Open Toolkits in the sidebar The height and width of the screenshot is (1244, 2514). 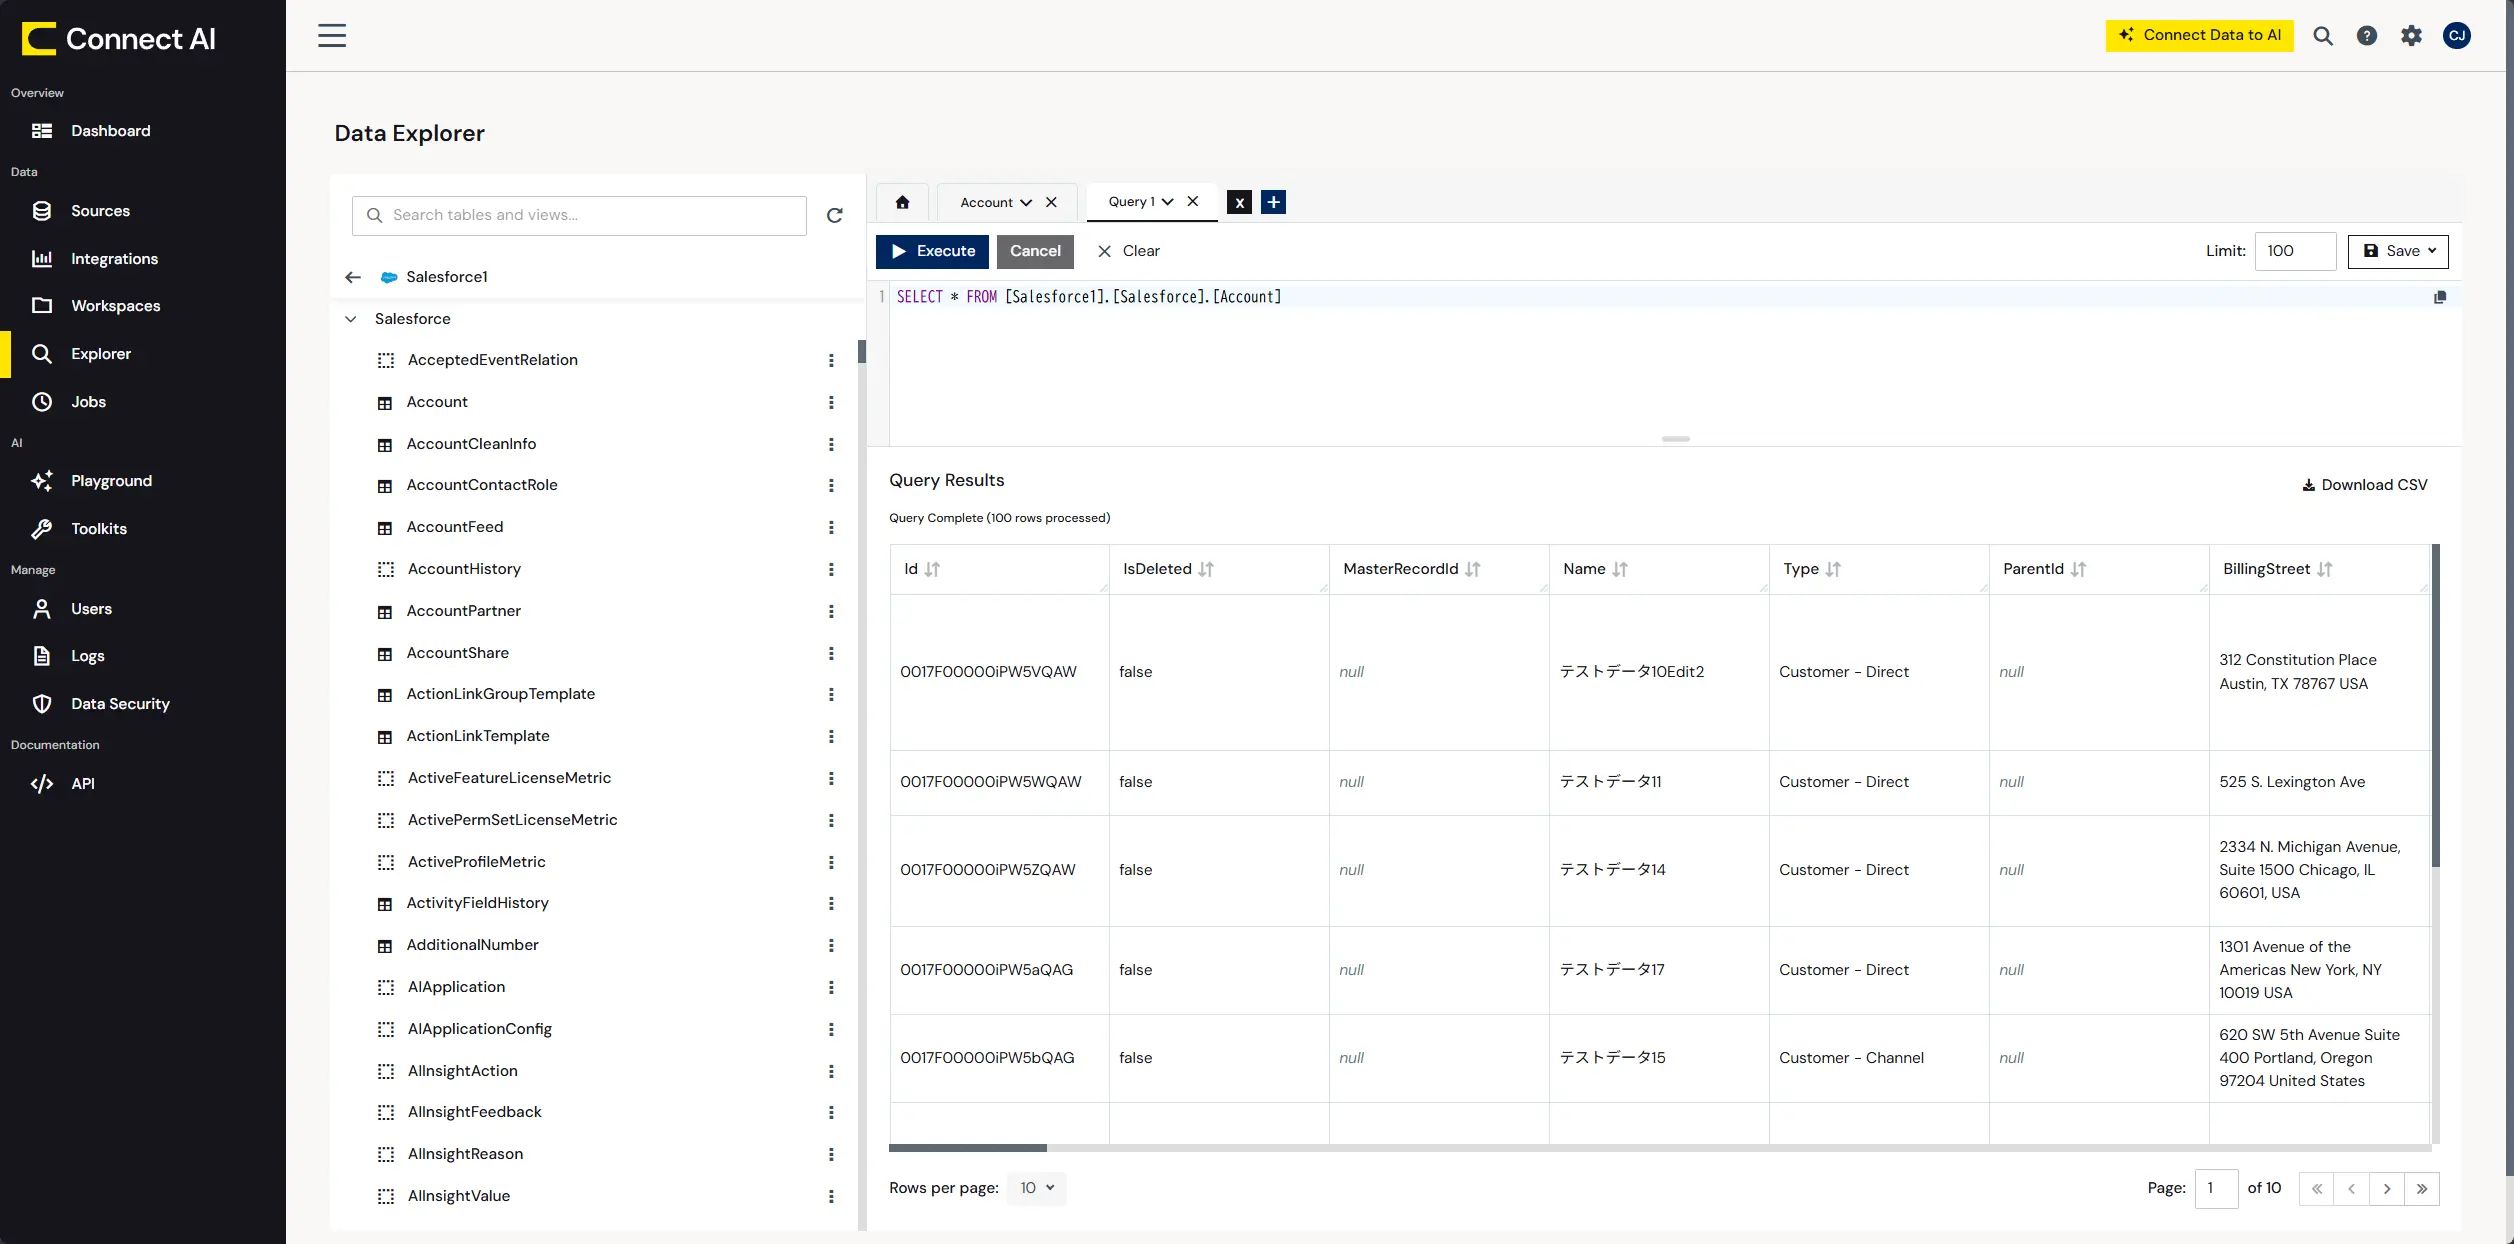tap(99, 529)
